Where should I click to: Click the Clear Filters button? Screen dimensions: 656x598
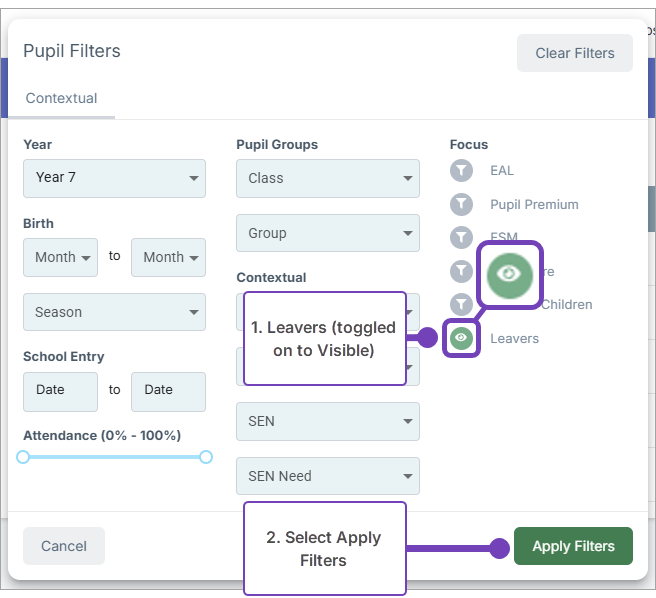point(574,53)
